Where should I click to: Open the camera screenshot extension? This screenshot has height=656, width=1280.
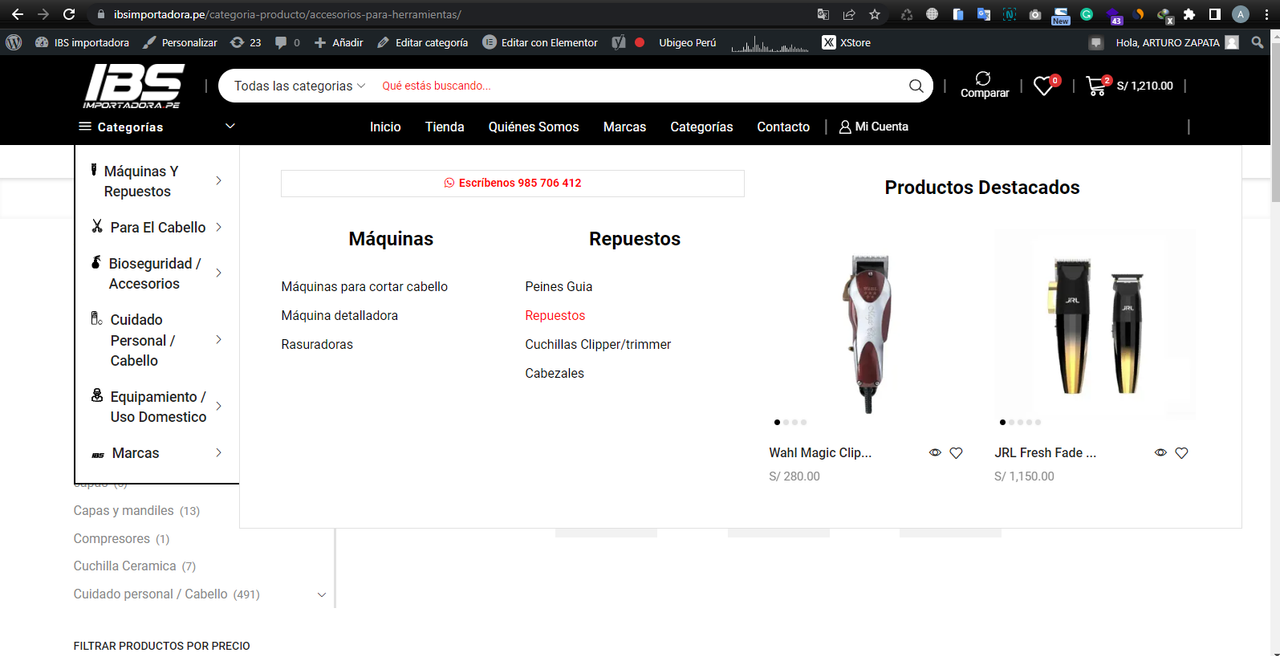click(x=1035, y=14)
